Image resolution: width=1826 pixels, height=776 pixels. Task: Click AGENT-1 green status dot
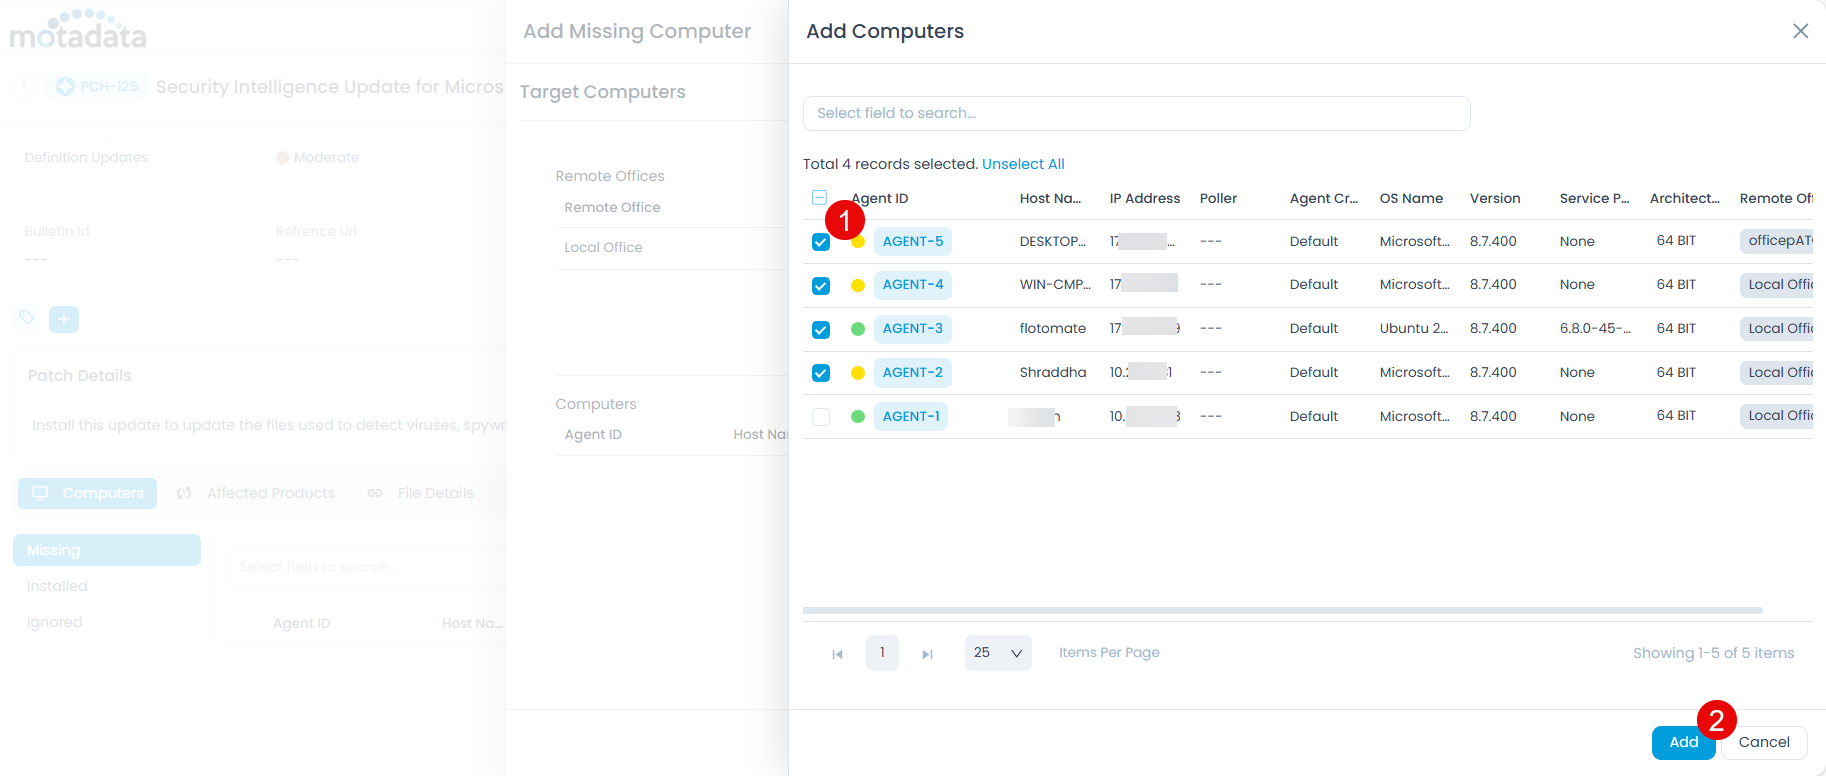858,417
